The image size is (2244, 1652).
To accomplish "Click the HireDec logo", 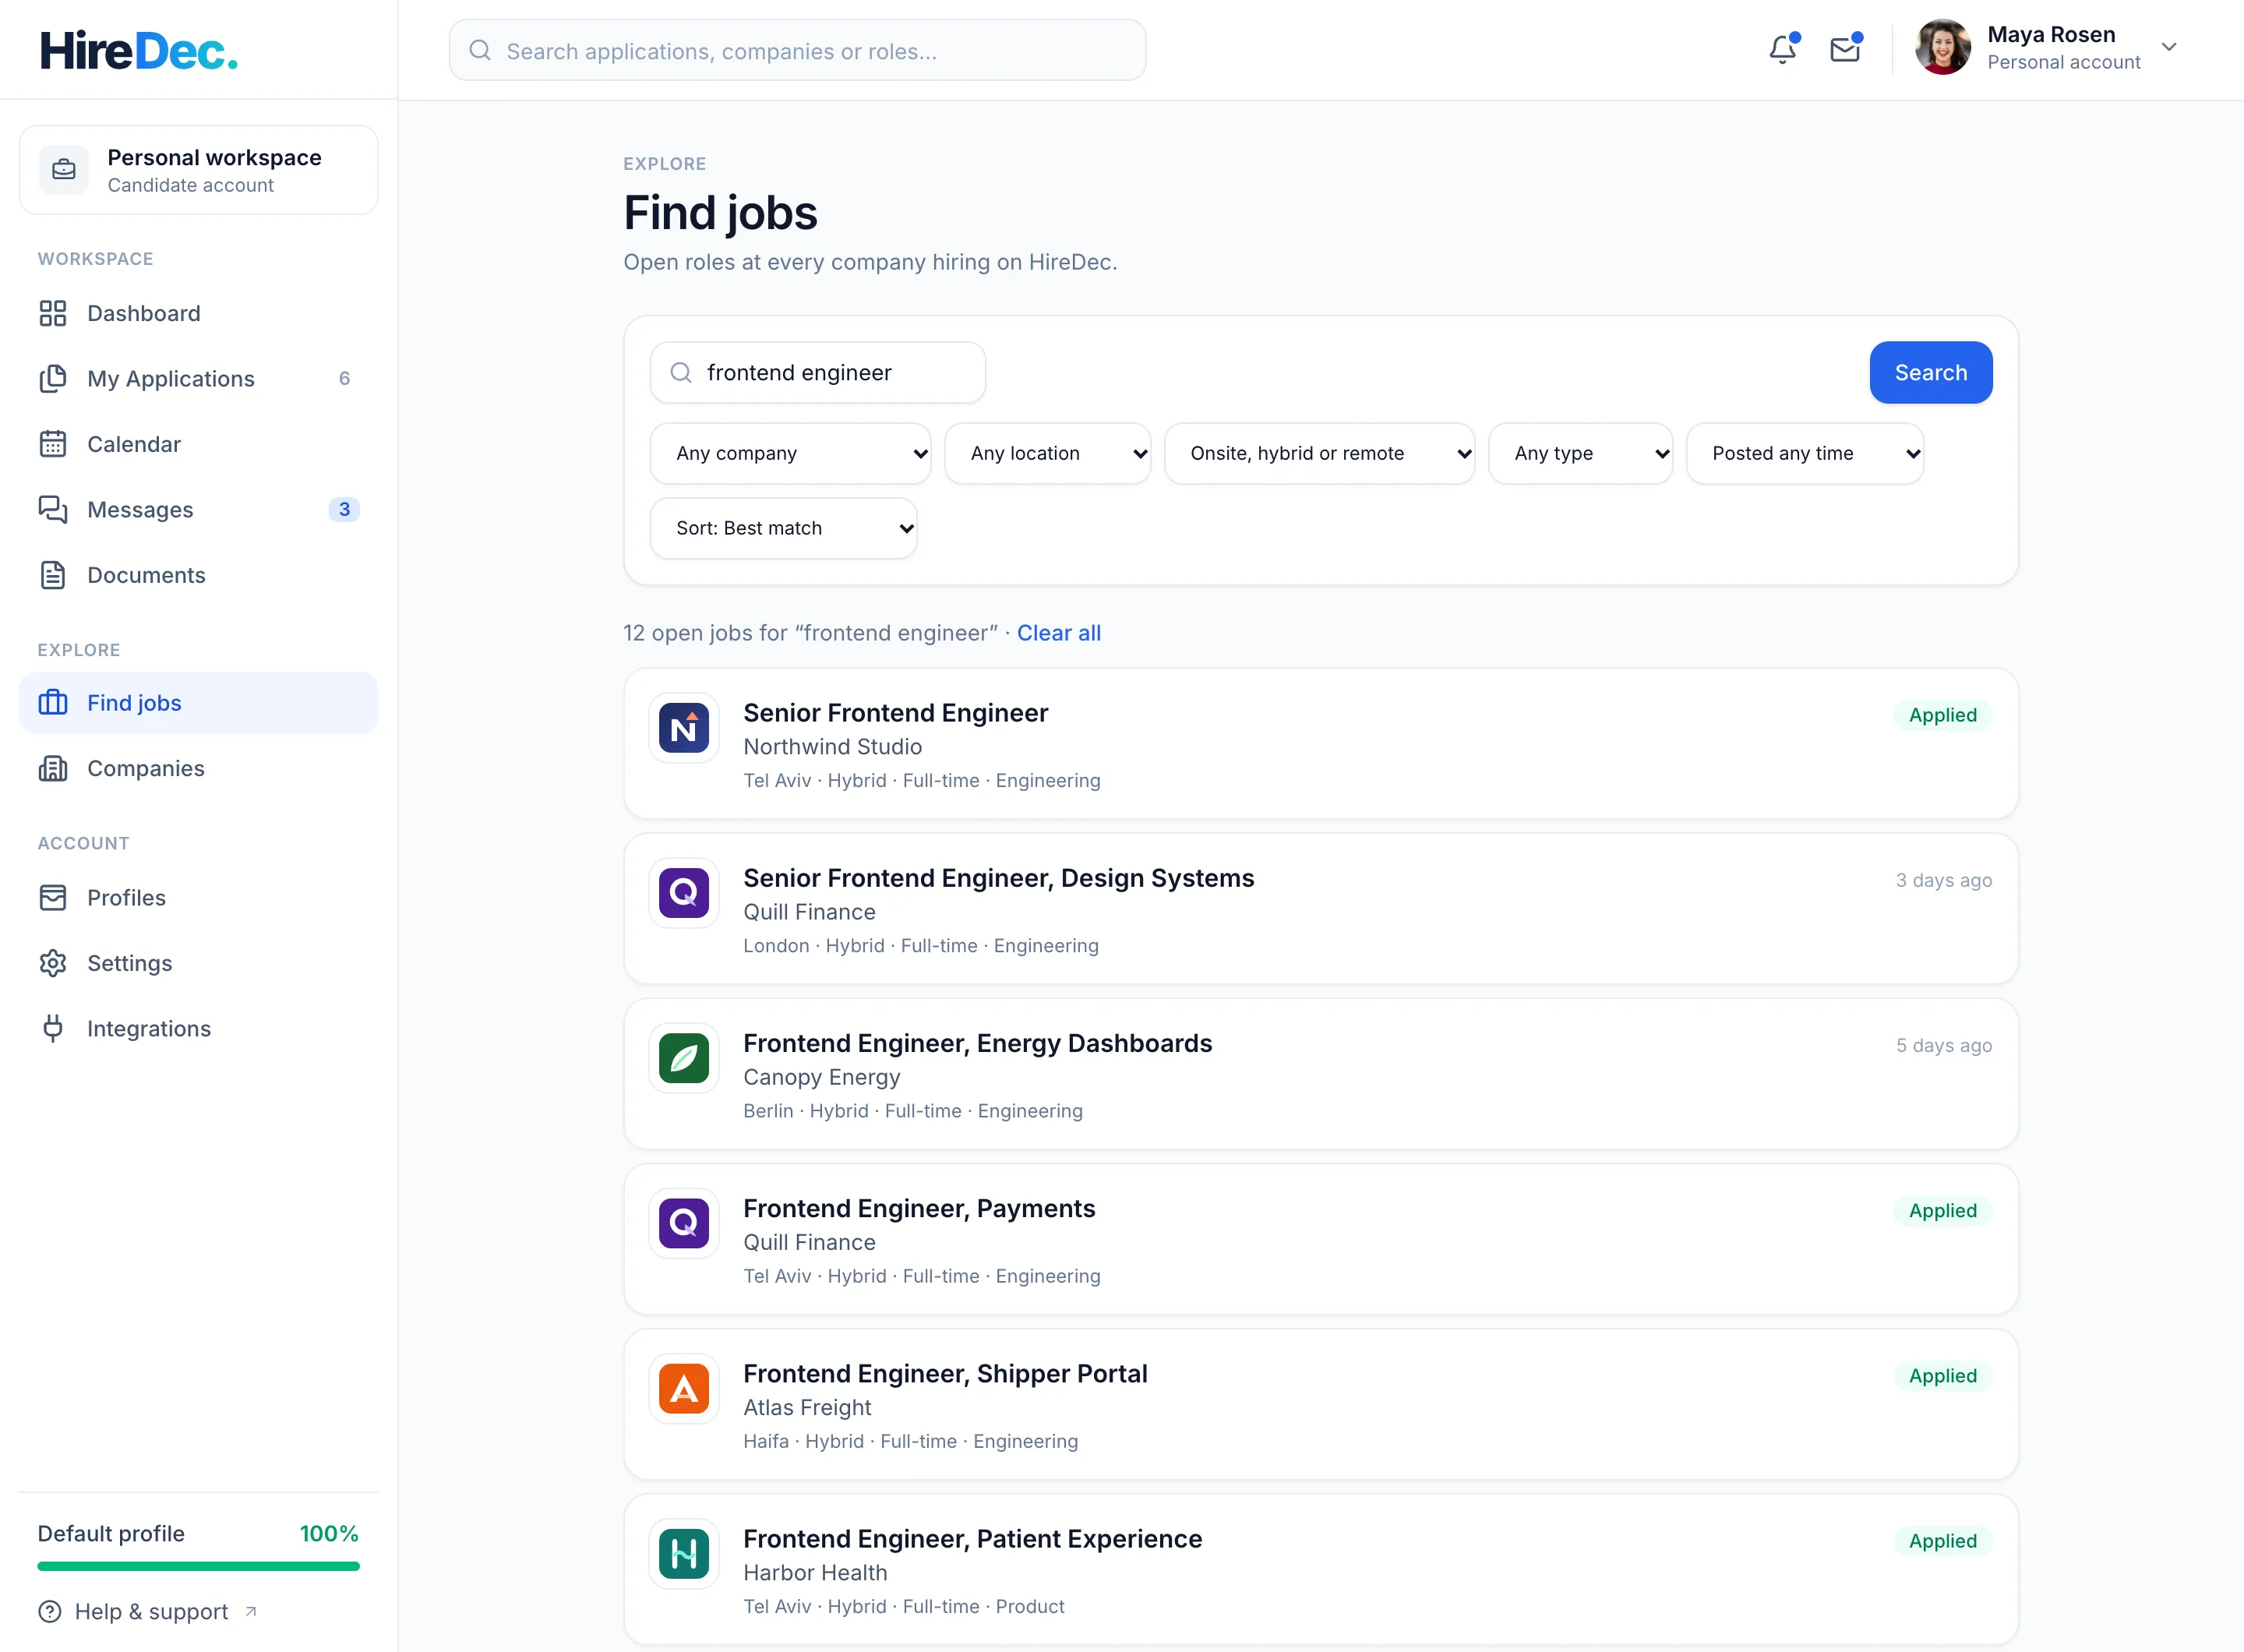I will [x=139, y=50].
